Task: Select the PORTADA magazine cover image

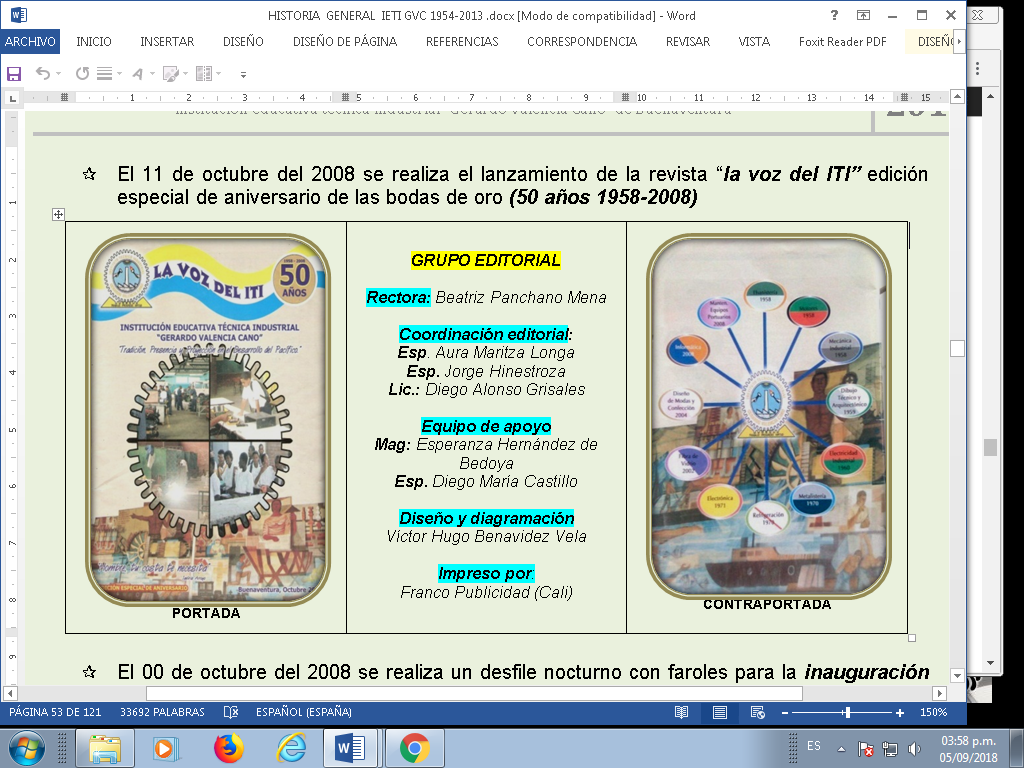Action: 208,419
